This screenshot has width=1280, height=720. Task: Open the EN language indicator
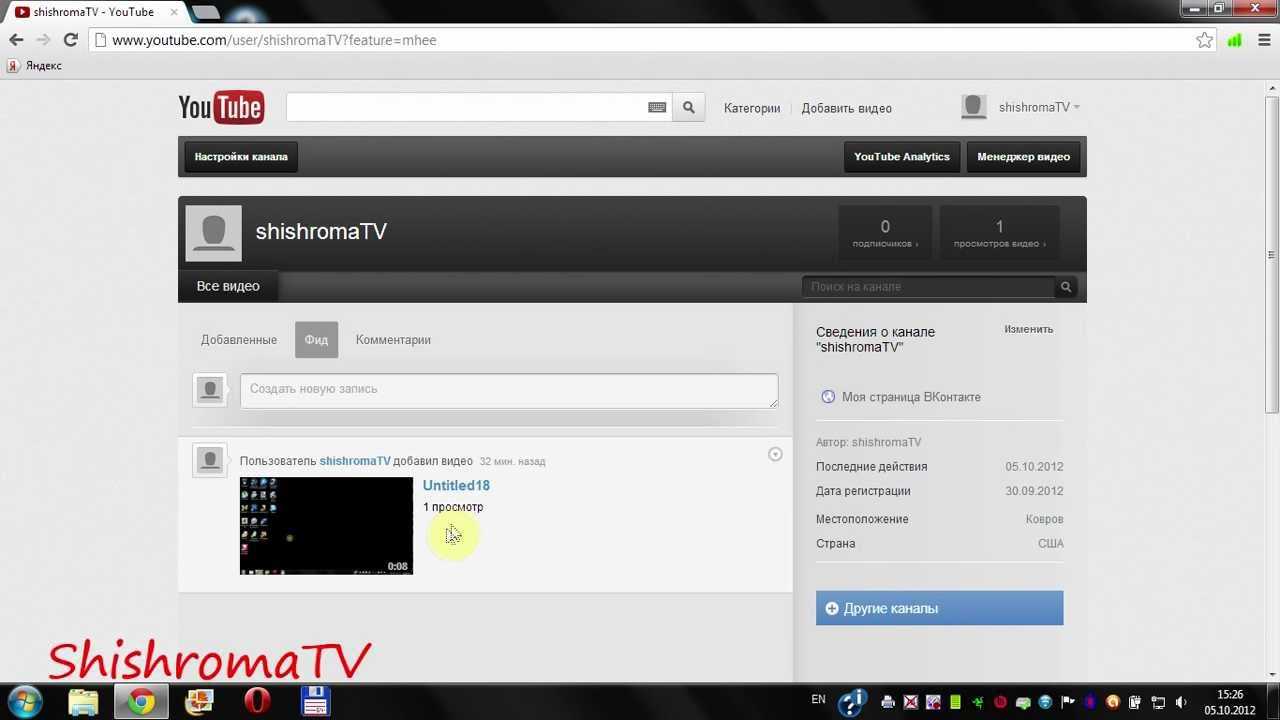(x=818, y=700)
